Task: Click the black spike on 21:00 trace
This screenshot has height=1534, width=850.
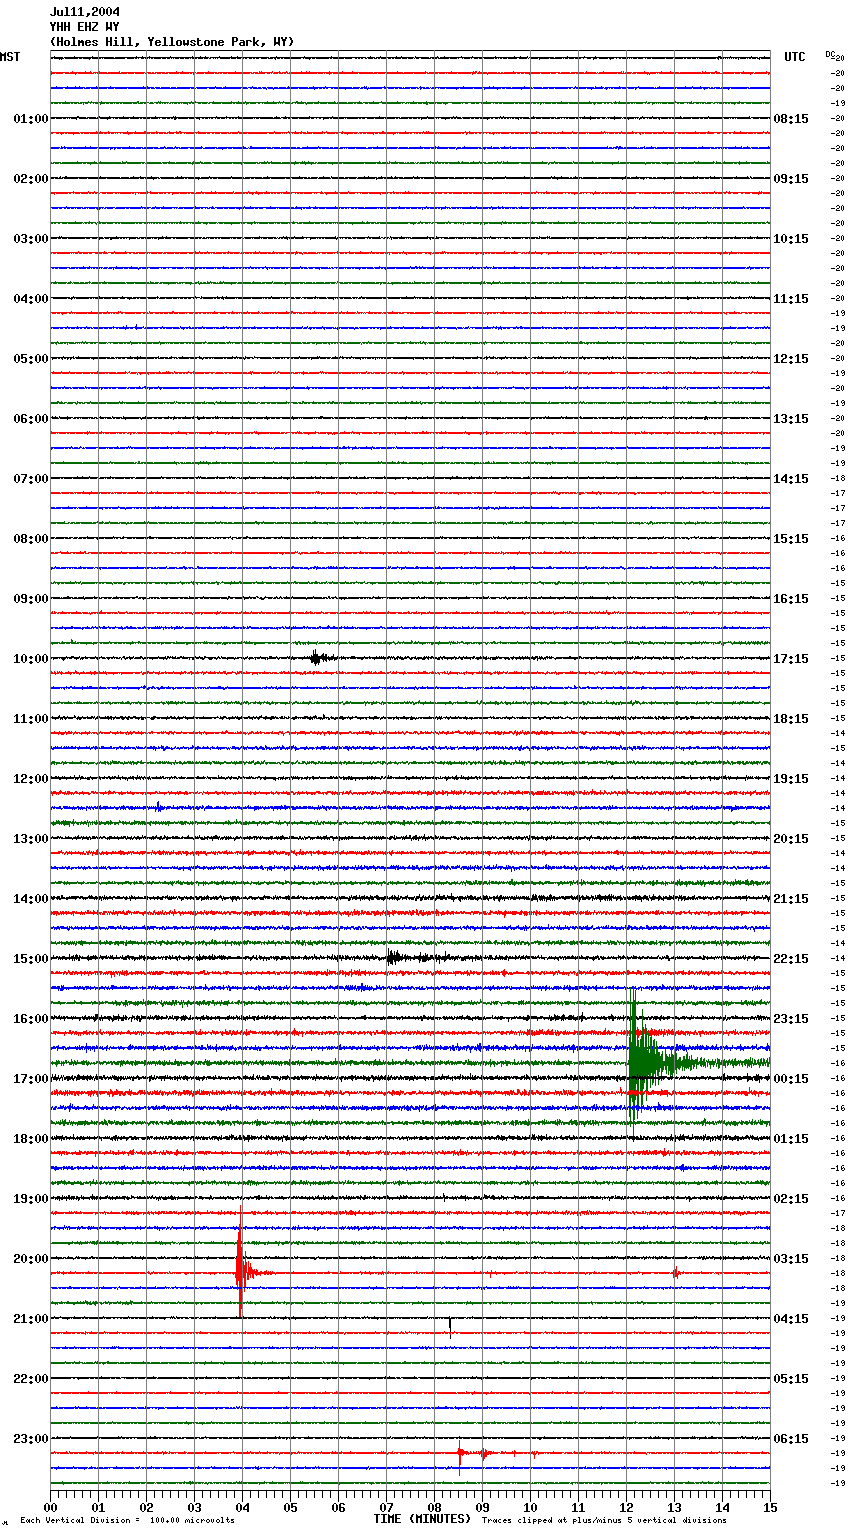Action: click(450, 1327)
